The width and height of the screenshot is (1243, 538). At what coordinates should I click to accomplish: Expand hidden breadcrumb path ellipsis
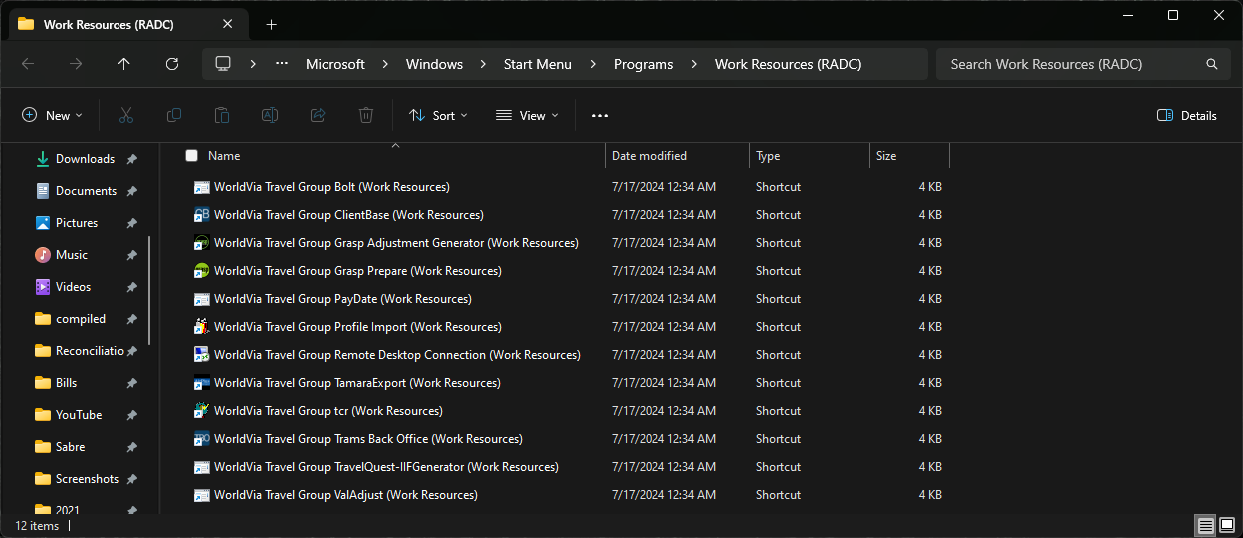click(x=283, y=64)
